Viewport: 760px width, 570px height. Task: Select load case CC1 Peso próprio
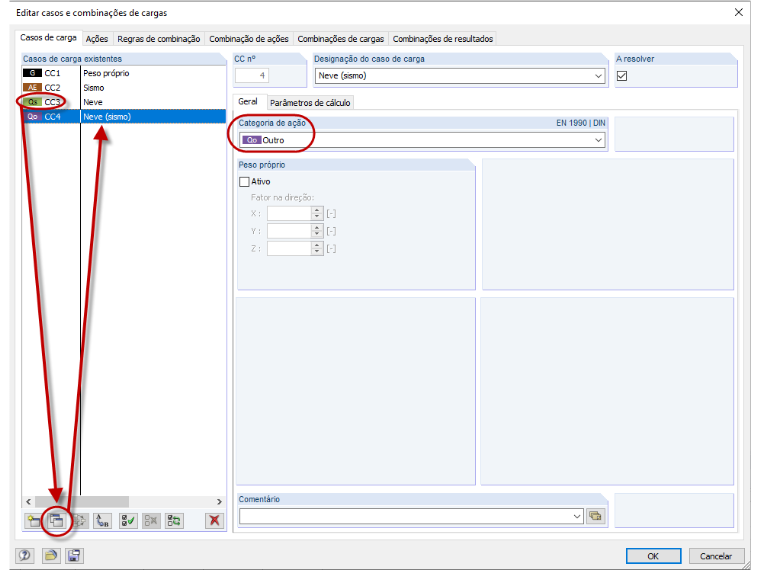(x=124, y=73)
